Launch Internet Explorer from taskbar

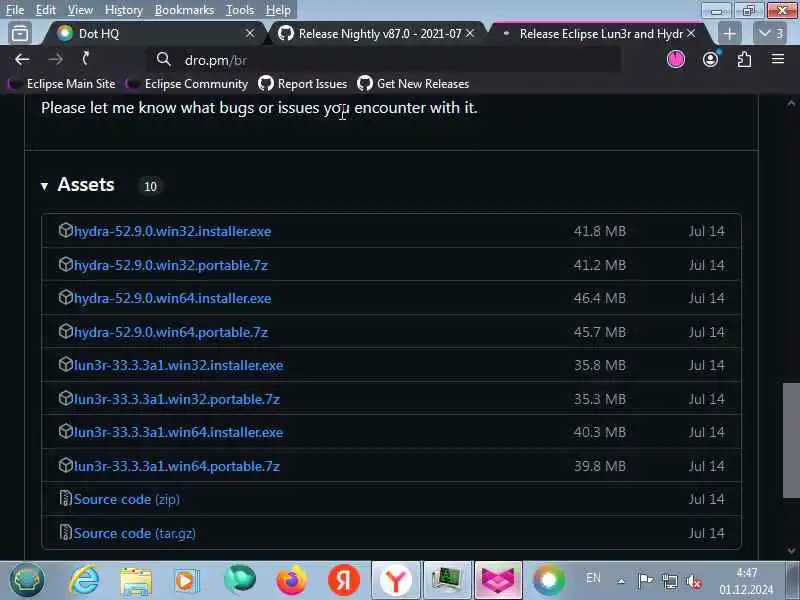pos(84,580)
